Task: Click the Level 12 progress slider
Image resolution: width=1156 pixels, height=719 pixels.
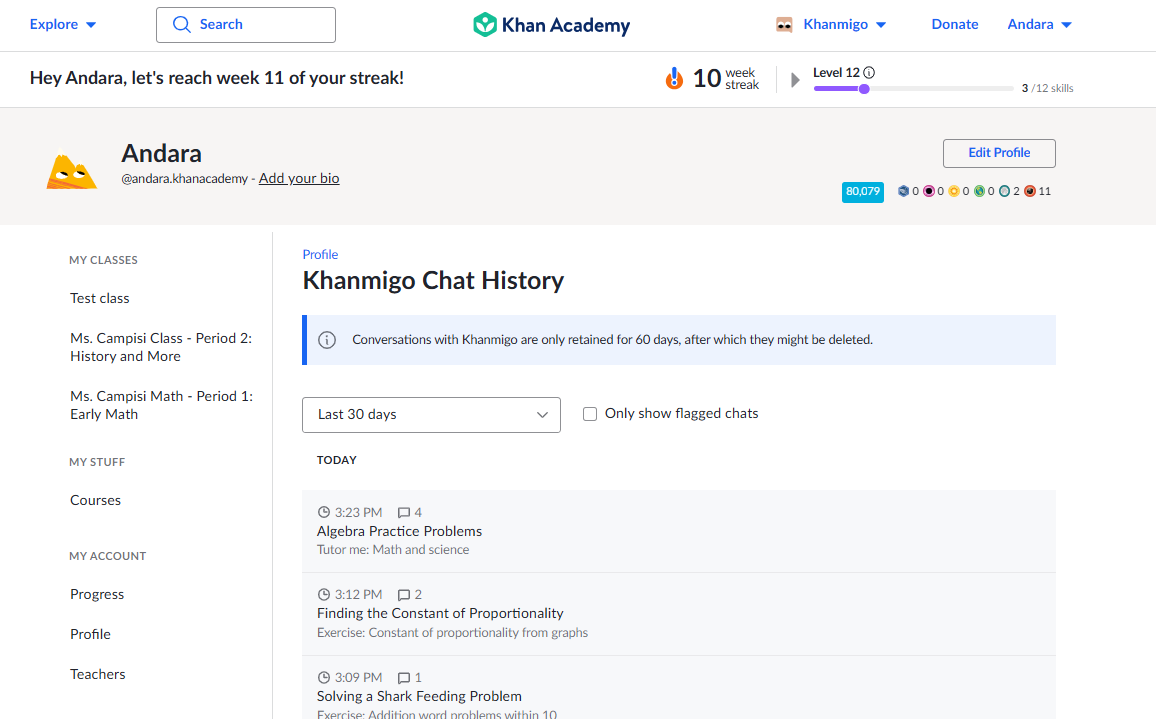Action: pyautogui.click(x=913, y=88)
